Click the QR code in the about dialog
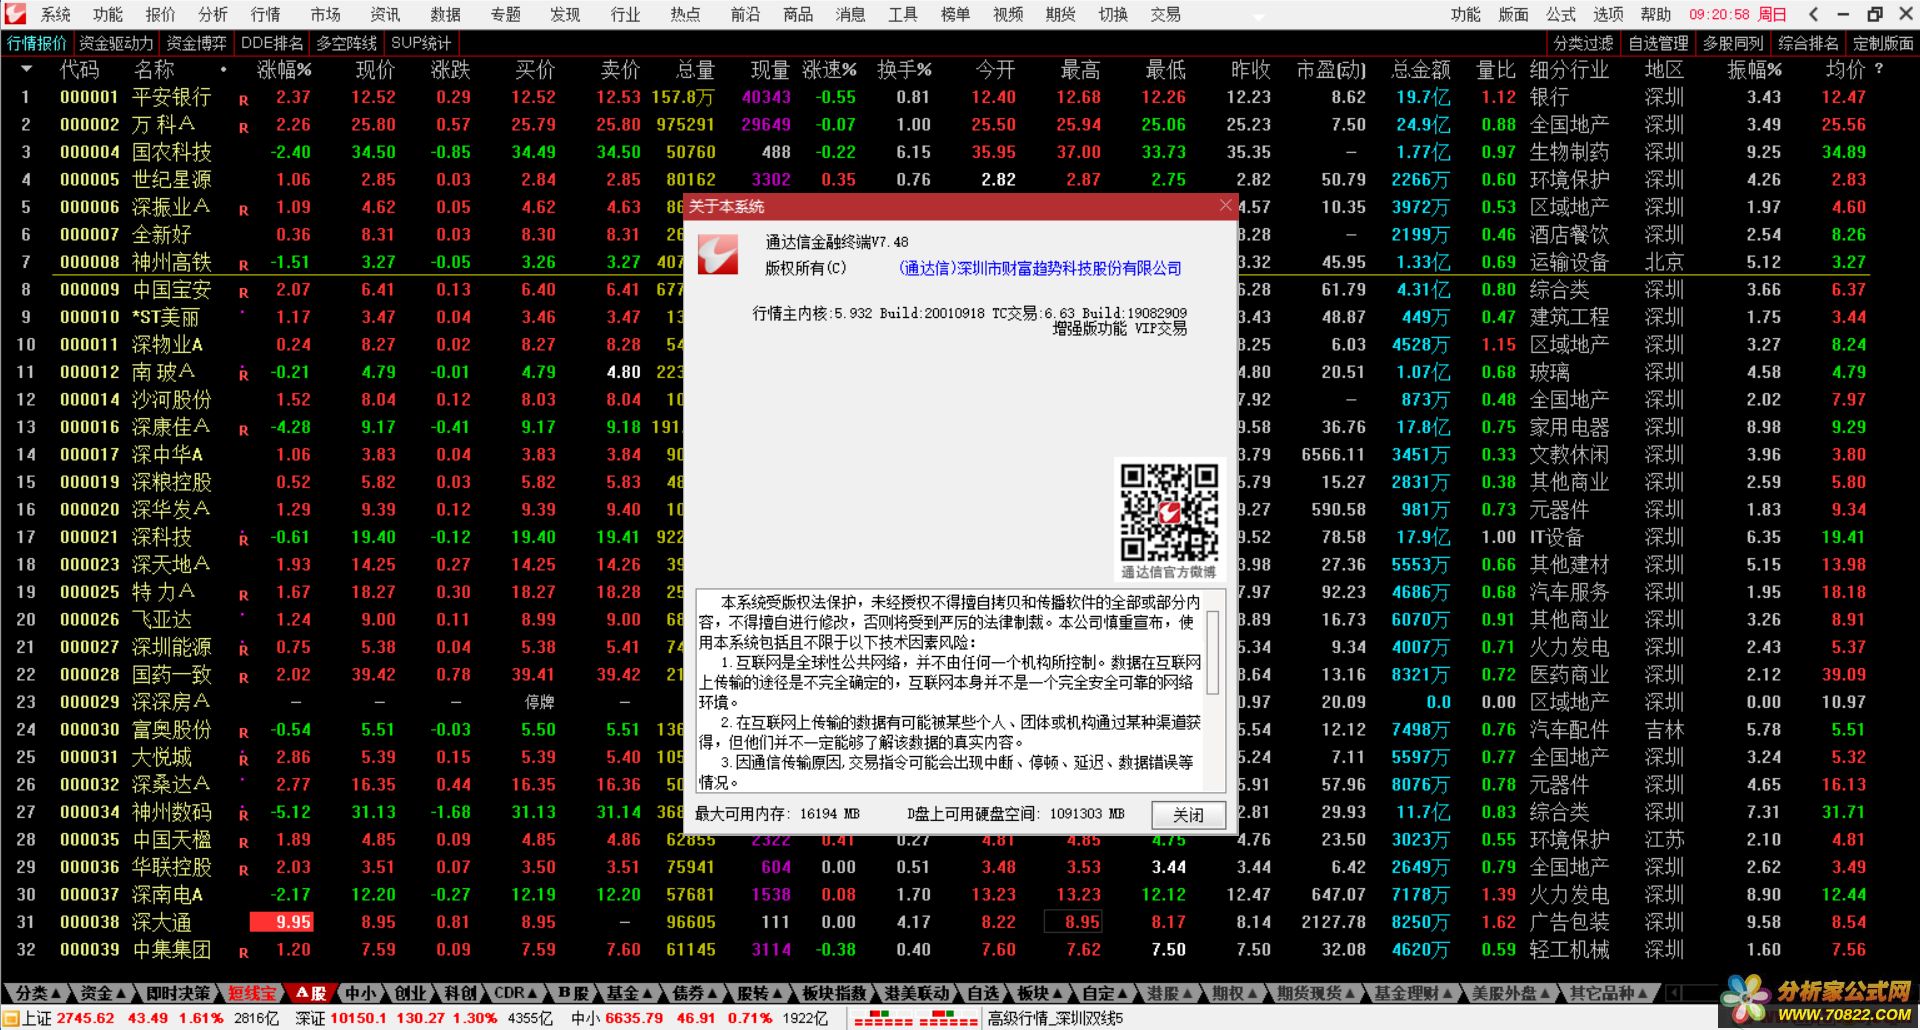This screenshot has height=1030, width=1920. (x=1169, y=512)
